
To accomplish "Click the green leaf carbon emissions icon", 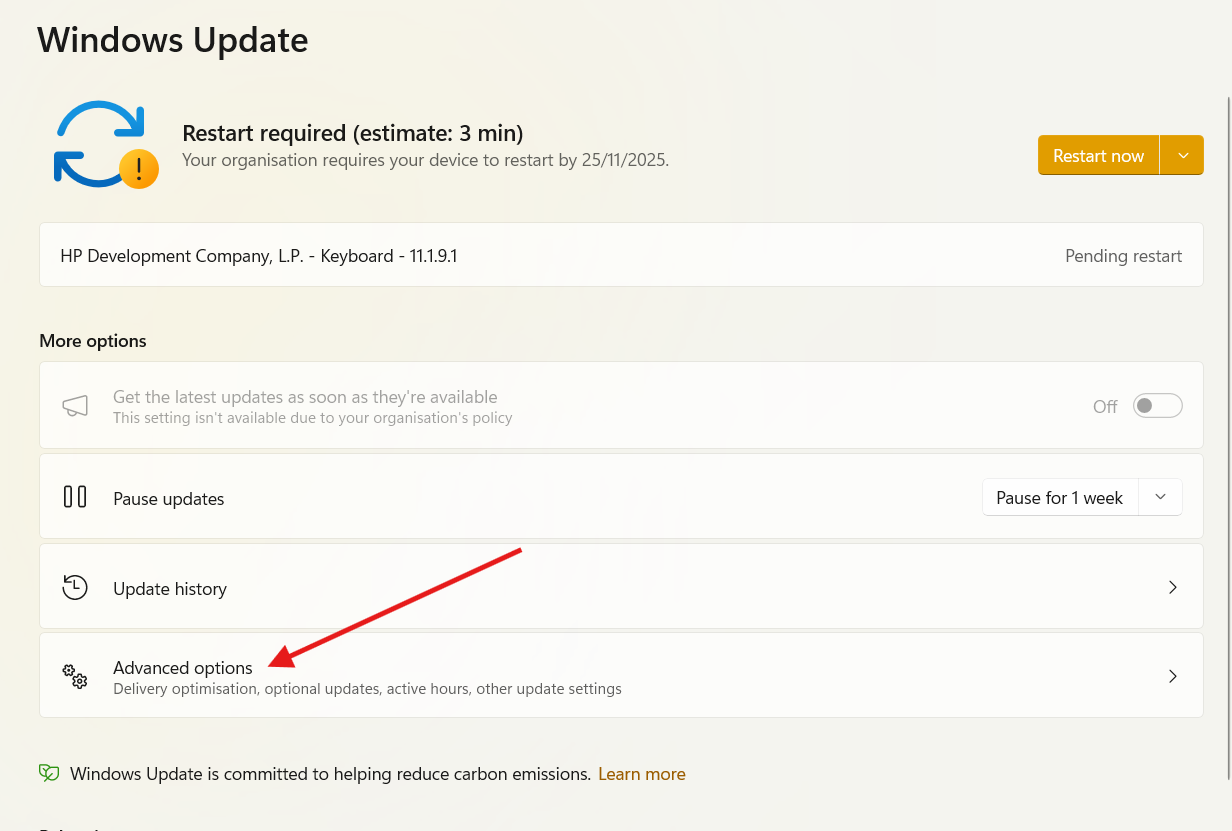I will tap(49, 773).
